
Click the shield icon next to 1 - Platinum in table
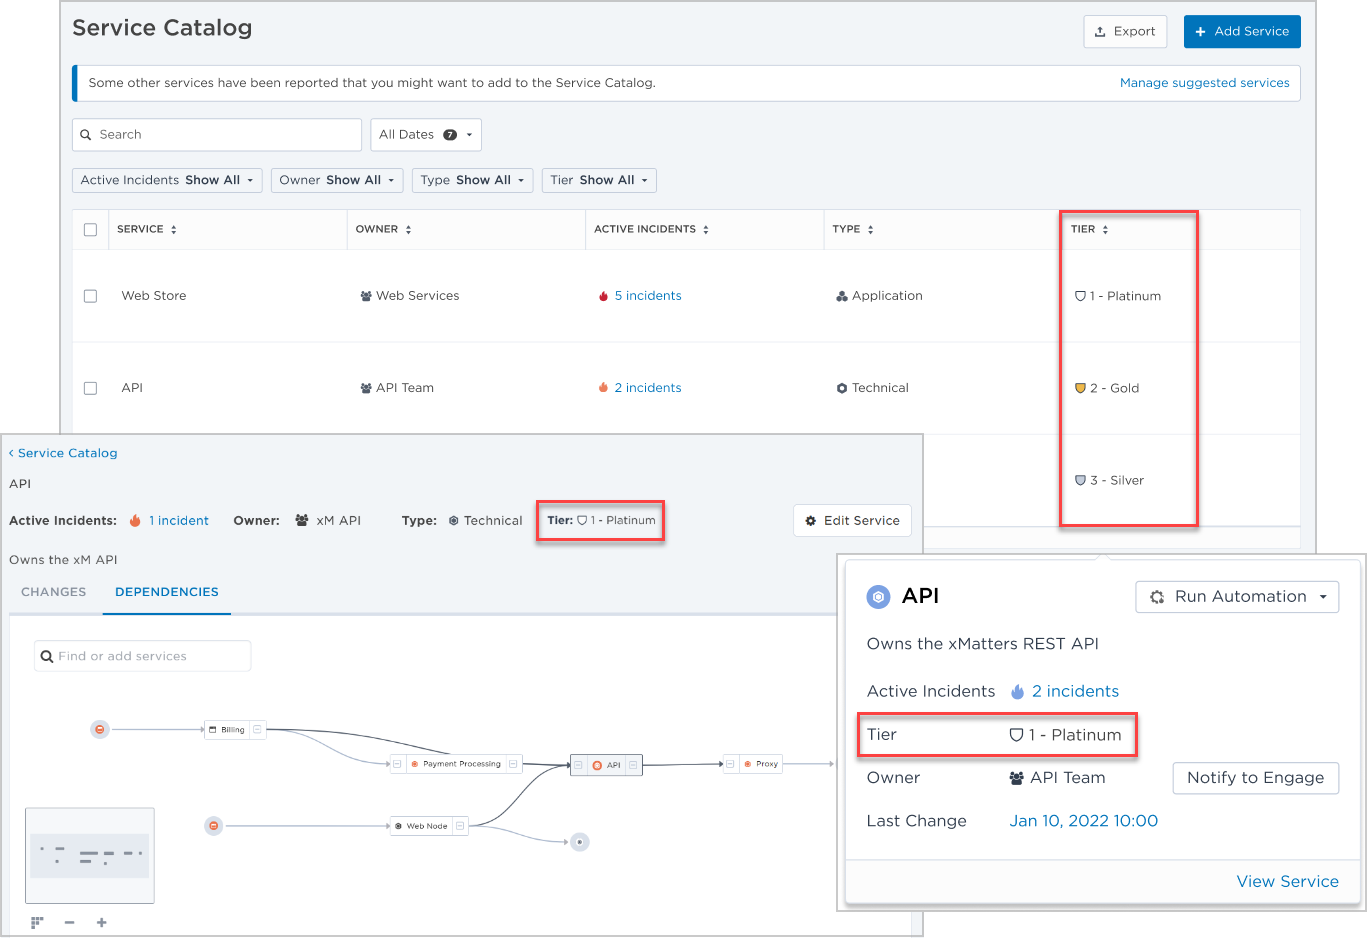point(1080,296)
